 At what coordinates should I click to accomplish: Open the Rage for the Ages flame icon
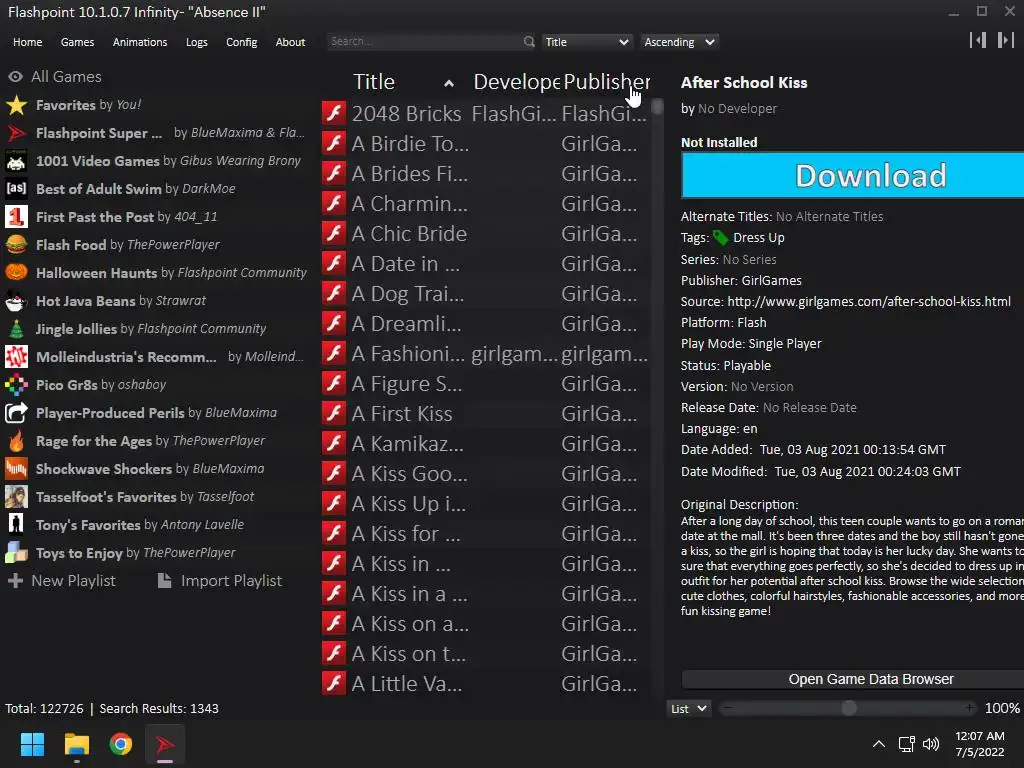tap(16, 441)
